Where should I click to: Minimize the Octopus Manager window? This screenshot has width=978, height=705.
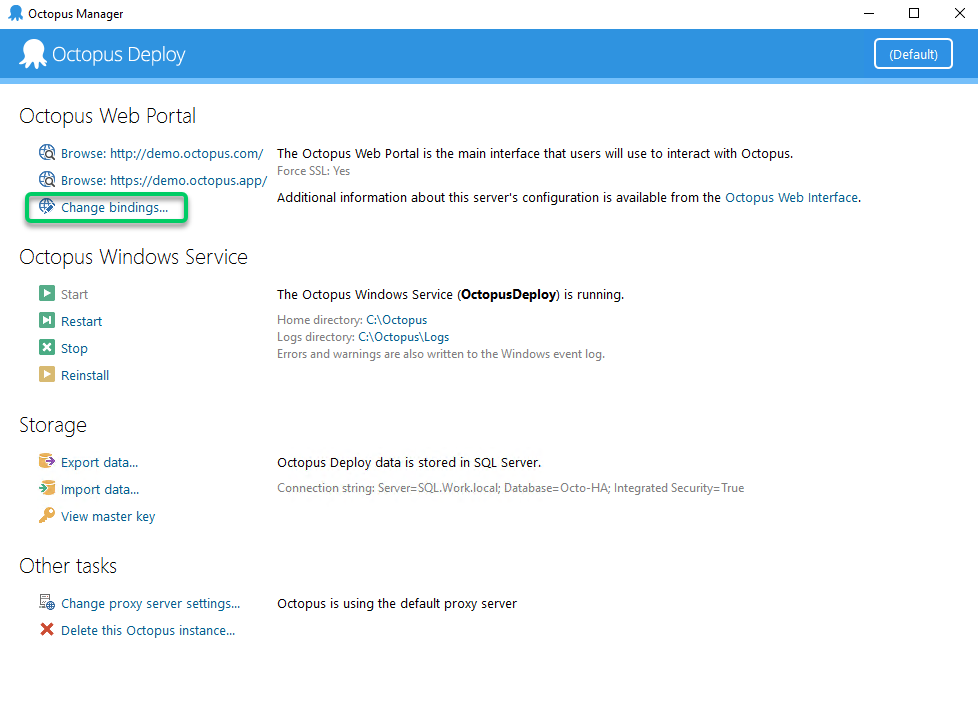pos(869,14)
